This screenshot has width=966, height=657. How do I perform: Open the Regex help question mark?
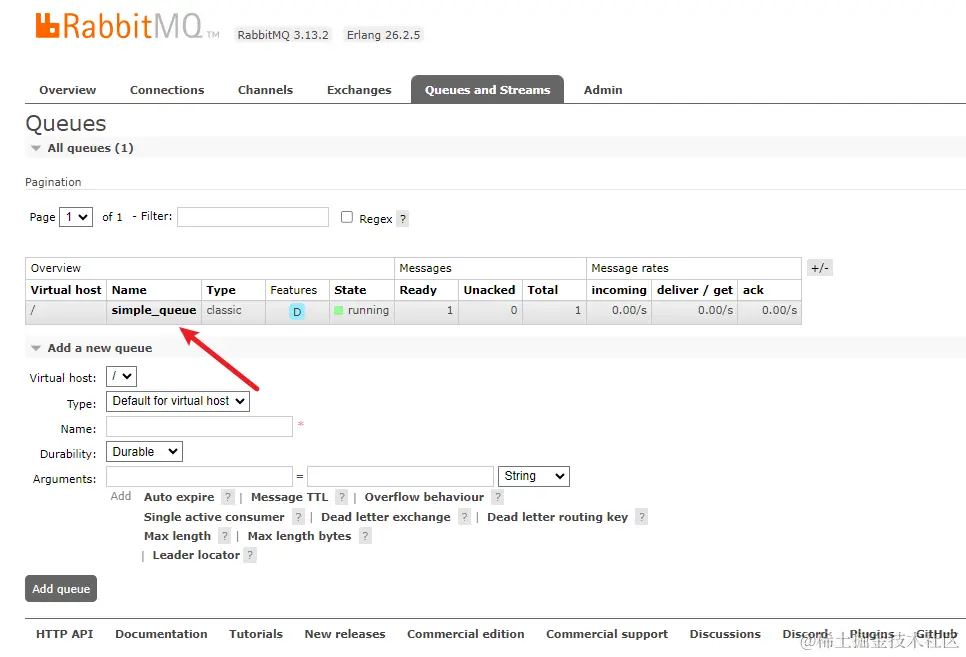pyautogui.click(x=402, y=219)
